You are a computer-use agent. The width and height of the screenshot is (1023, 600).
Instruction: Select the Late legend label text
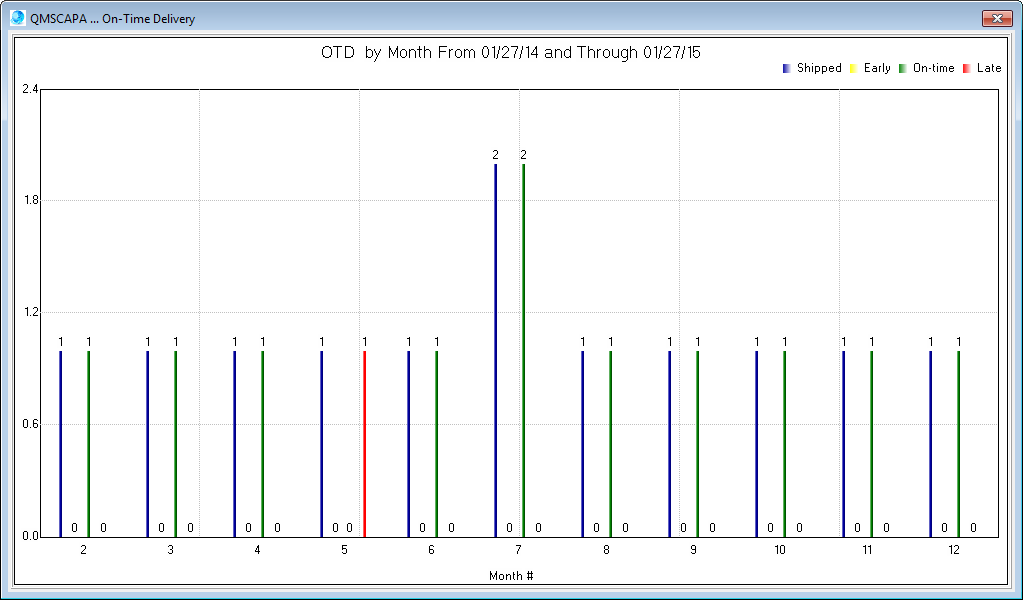[988, 68]
